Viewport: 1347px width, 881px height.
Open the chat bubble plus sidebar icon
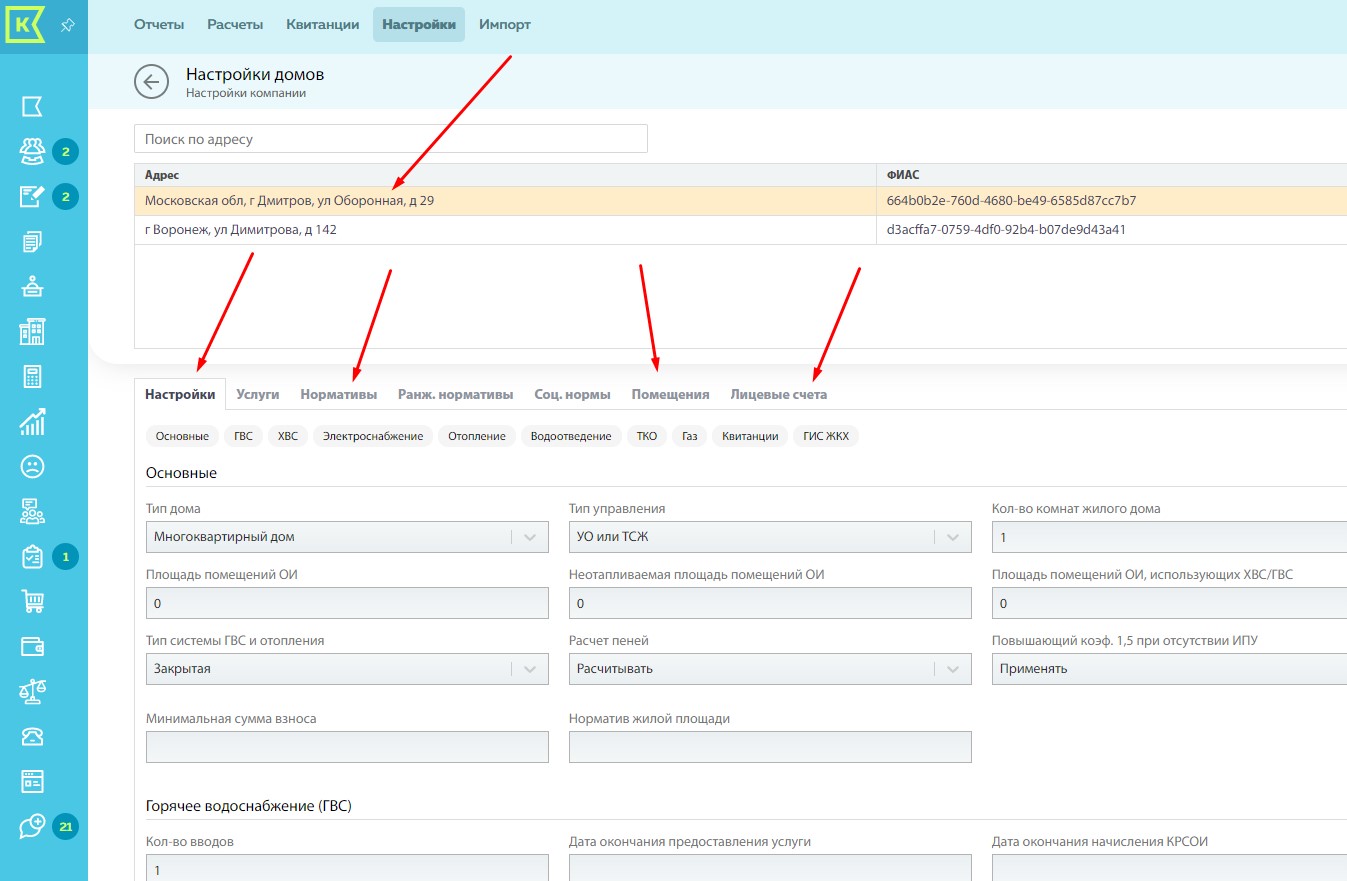point(32,826)
